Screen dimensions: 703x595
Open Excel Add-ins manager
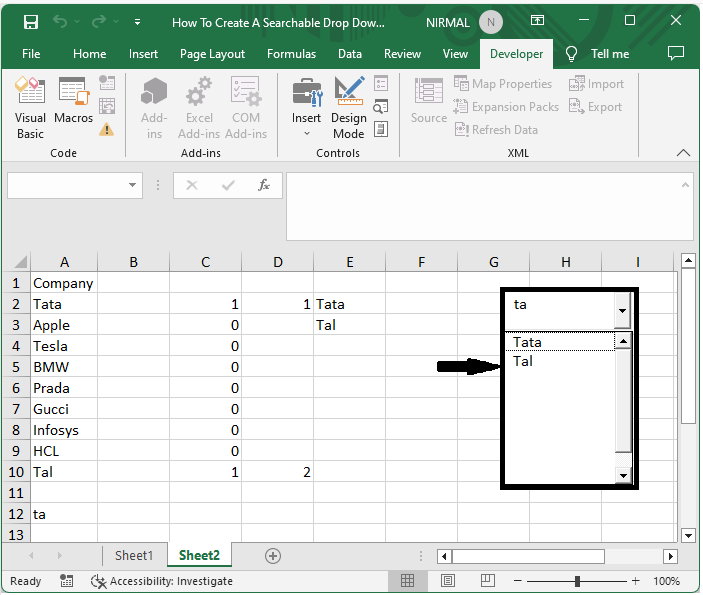tap(199, 108)
